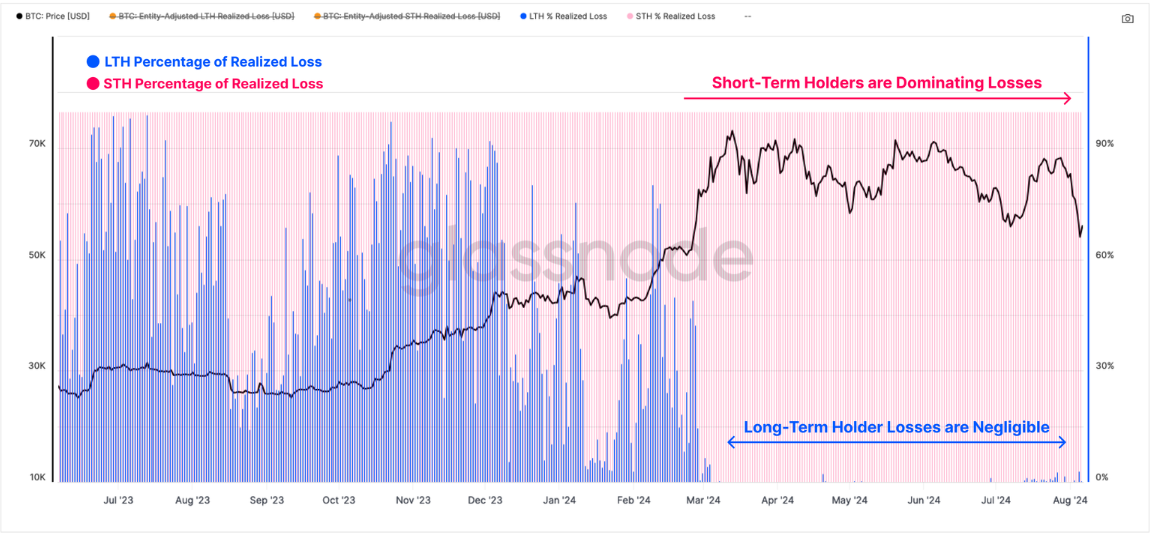The image size is (1154, 533).
Task: Click the Long-Term Holder Losses are Negligible annotation
Action: pos(896,427)
